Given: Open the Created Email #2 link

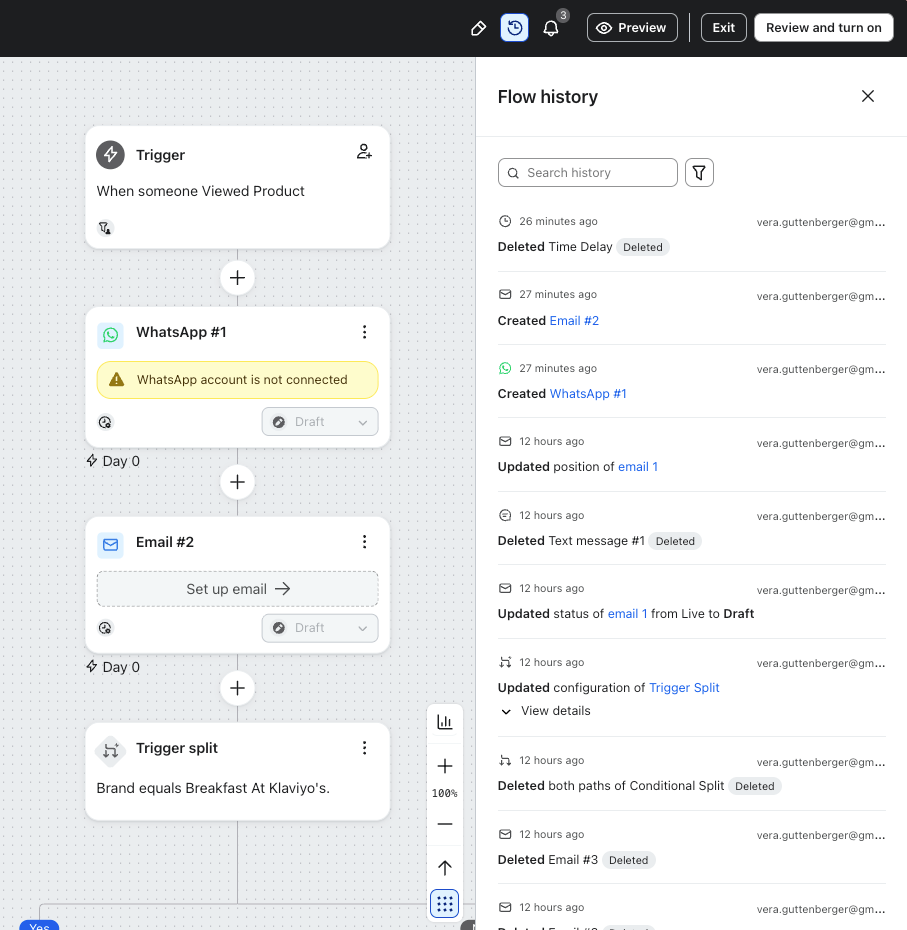Looking at the screenshot, I should pyautogui.click(x=574, y=321).
